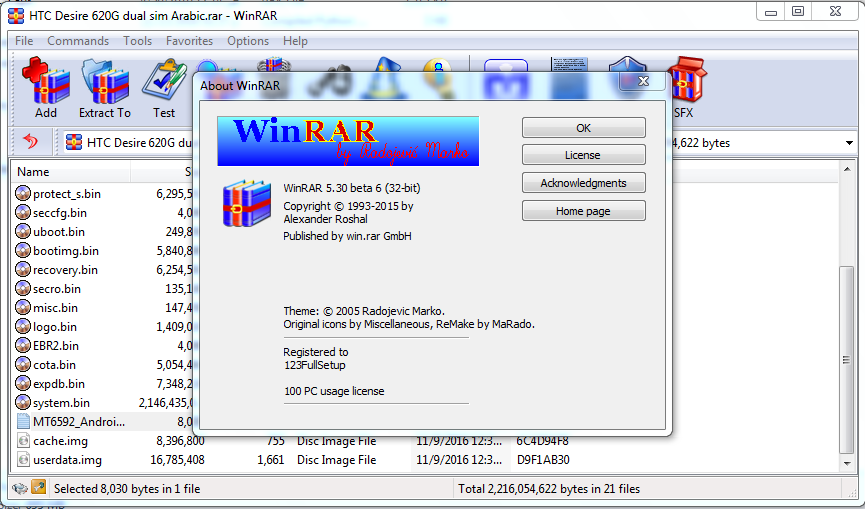865x509 pixels.
Task: Open the Tools menu
Action: click(137, 41)
